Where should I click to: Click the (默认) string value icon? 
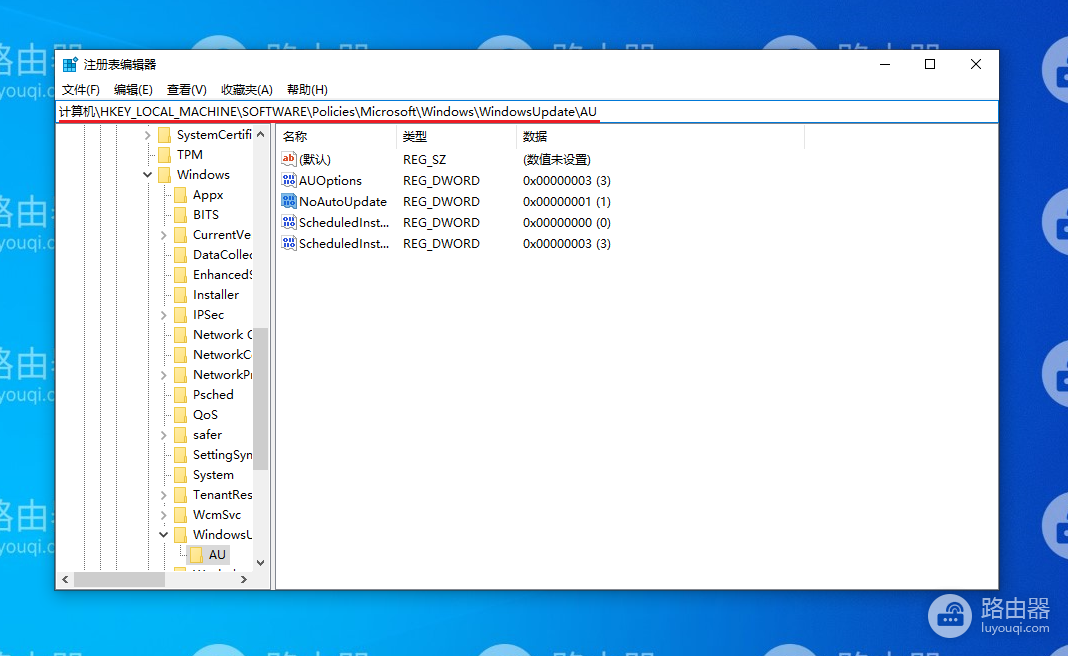(x=289, y=159)
